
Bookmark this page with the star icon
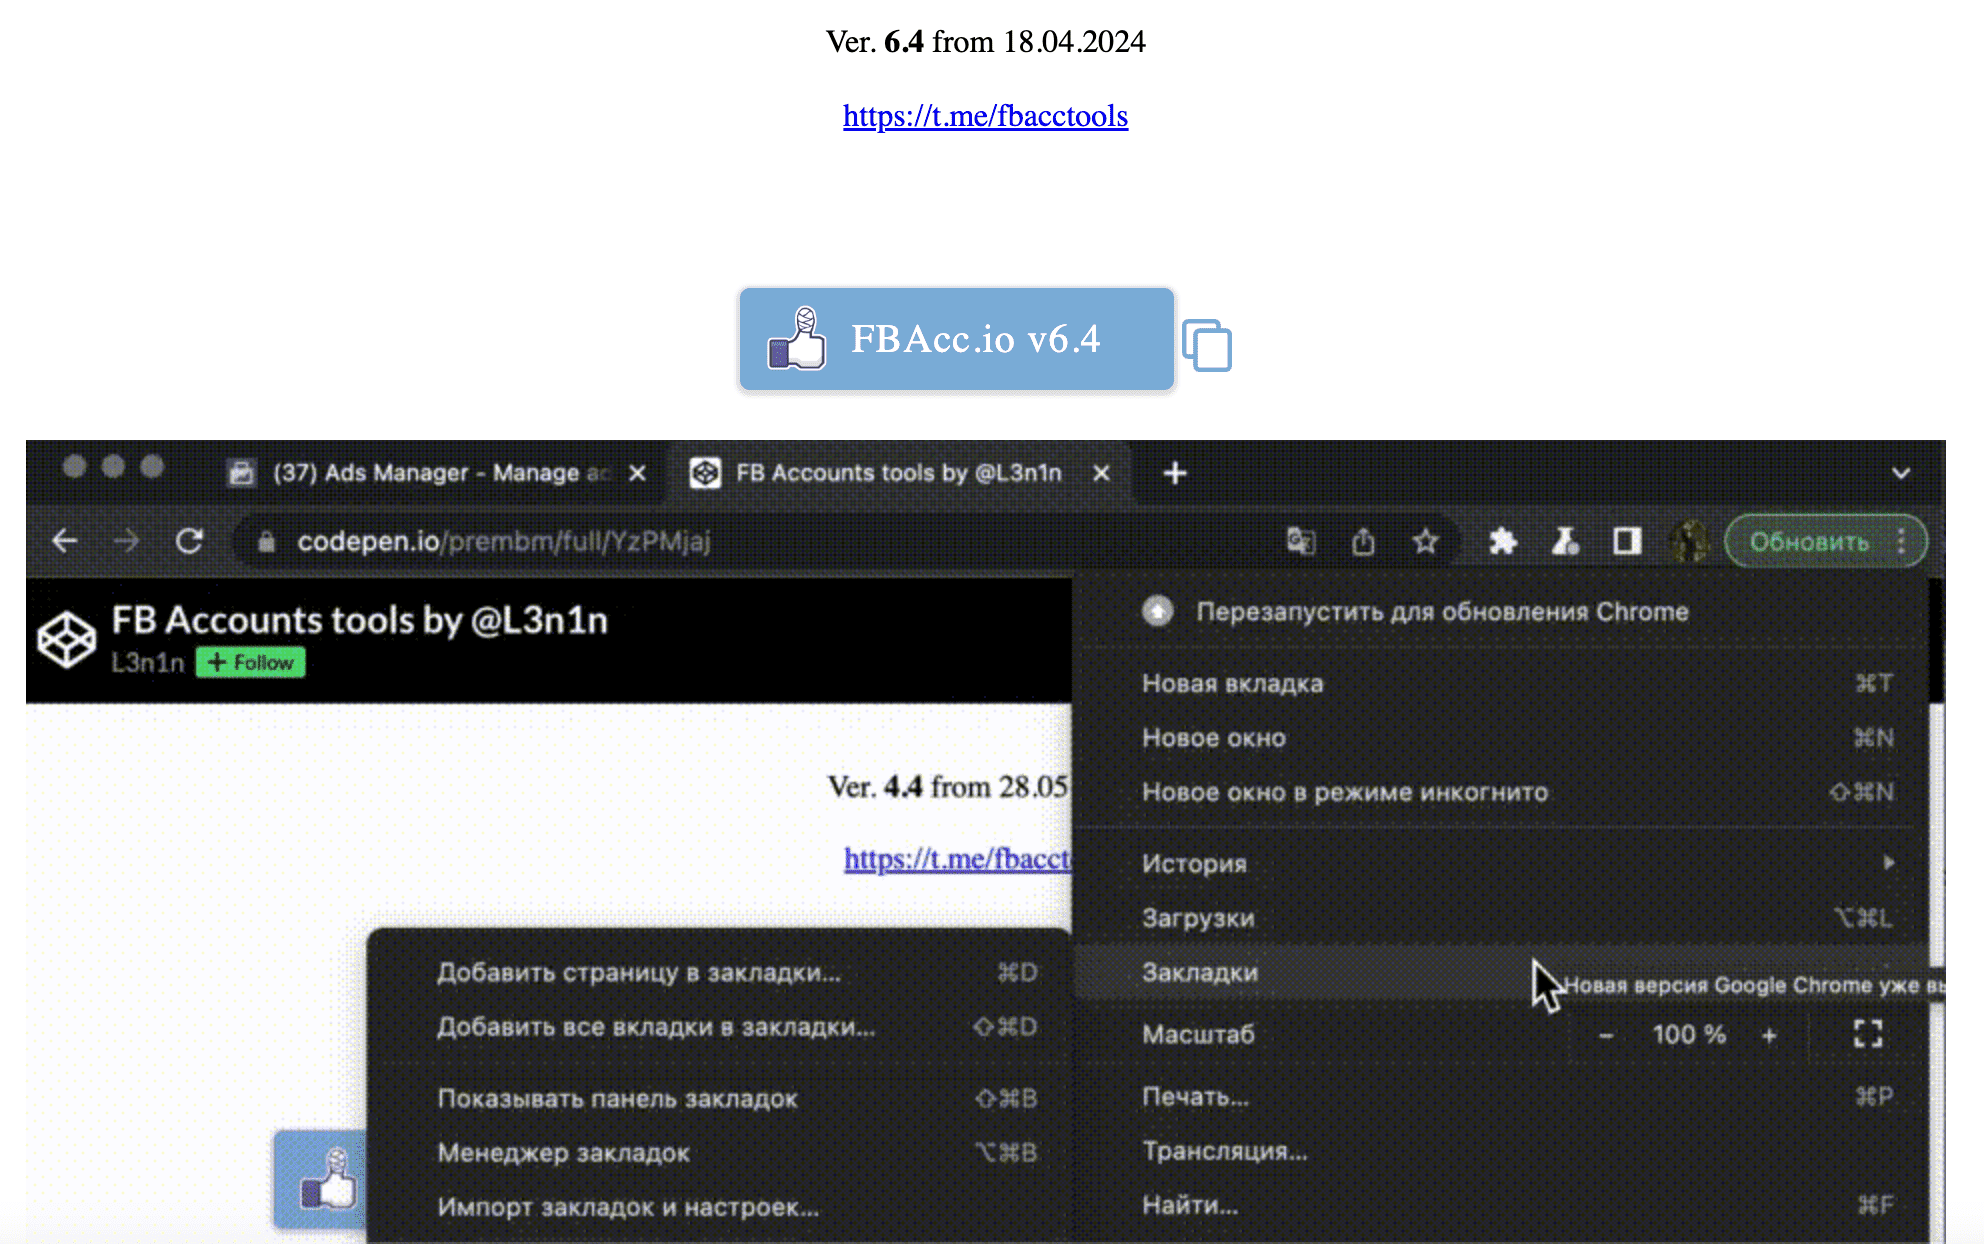(x=1425, y=541)
